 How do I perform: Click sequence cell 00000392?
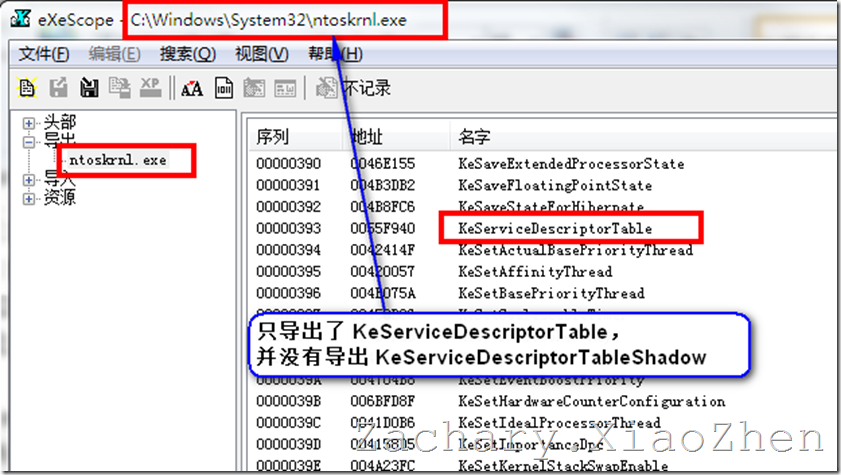coord(289,206)
